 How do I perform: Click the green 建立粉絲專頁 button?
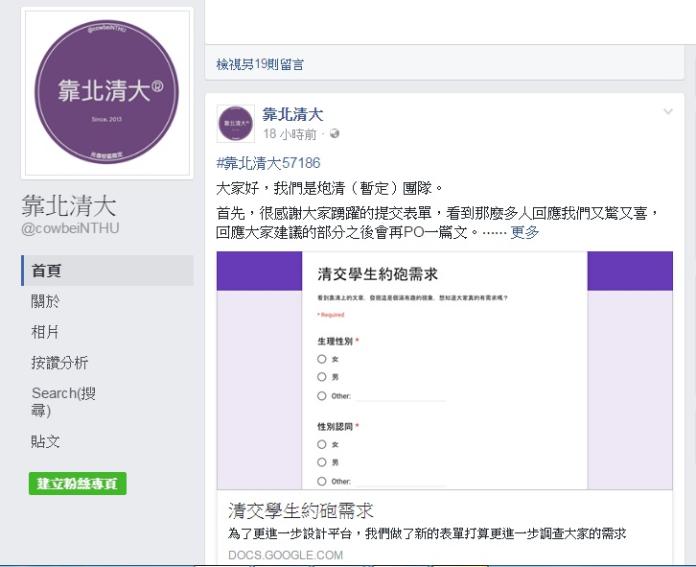tap(78, 483)
